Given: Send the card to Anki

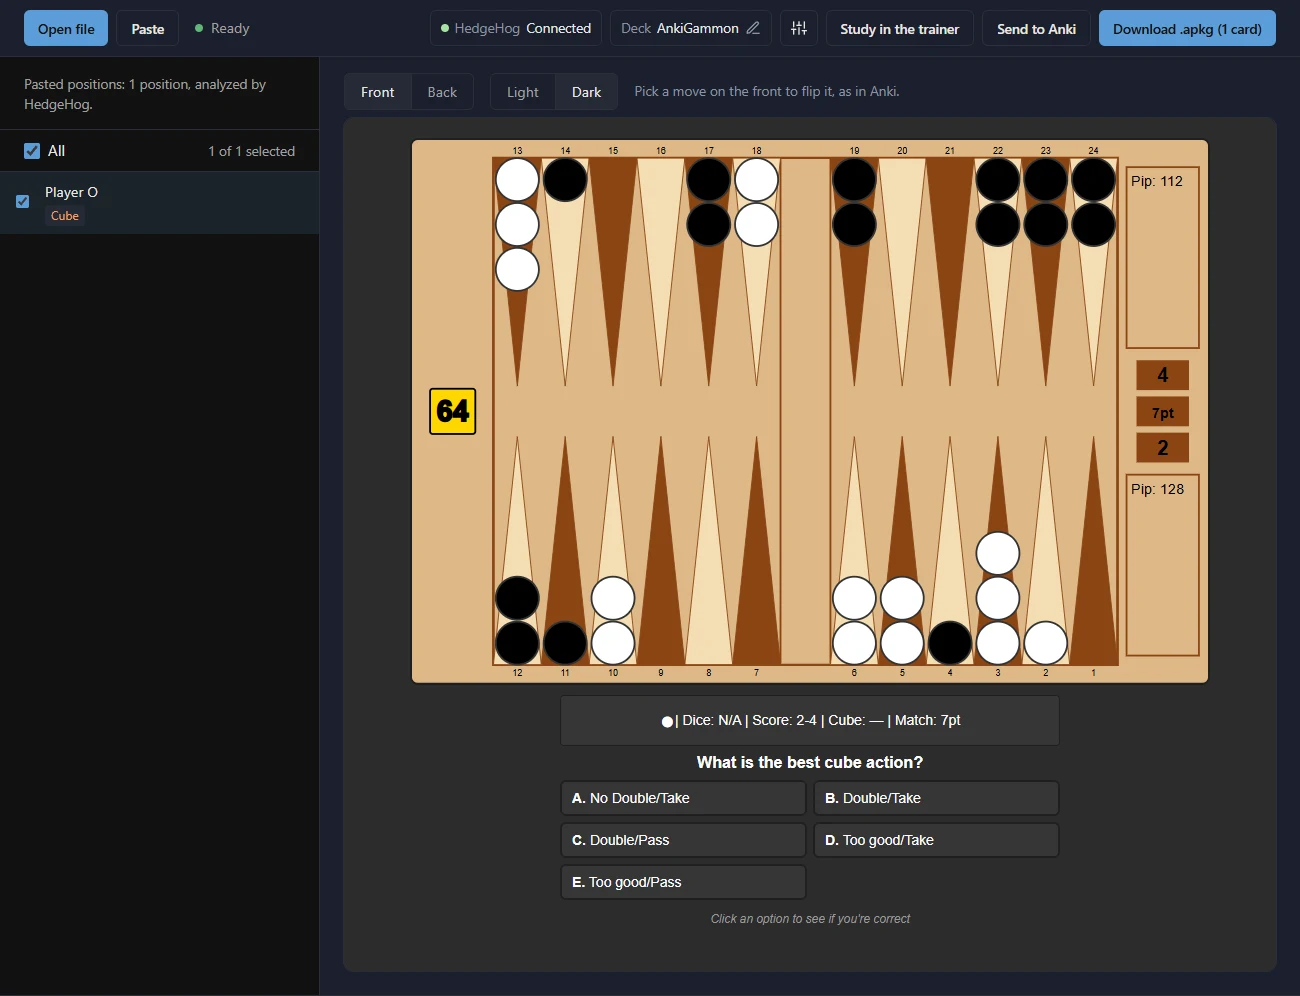Looking at the screenshot, I should 1036,28.
